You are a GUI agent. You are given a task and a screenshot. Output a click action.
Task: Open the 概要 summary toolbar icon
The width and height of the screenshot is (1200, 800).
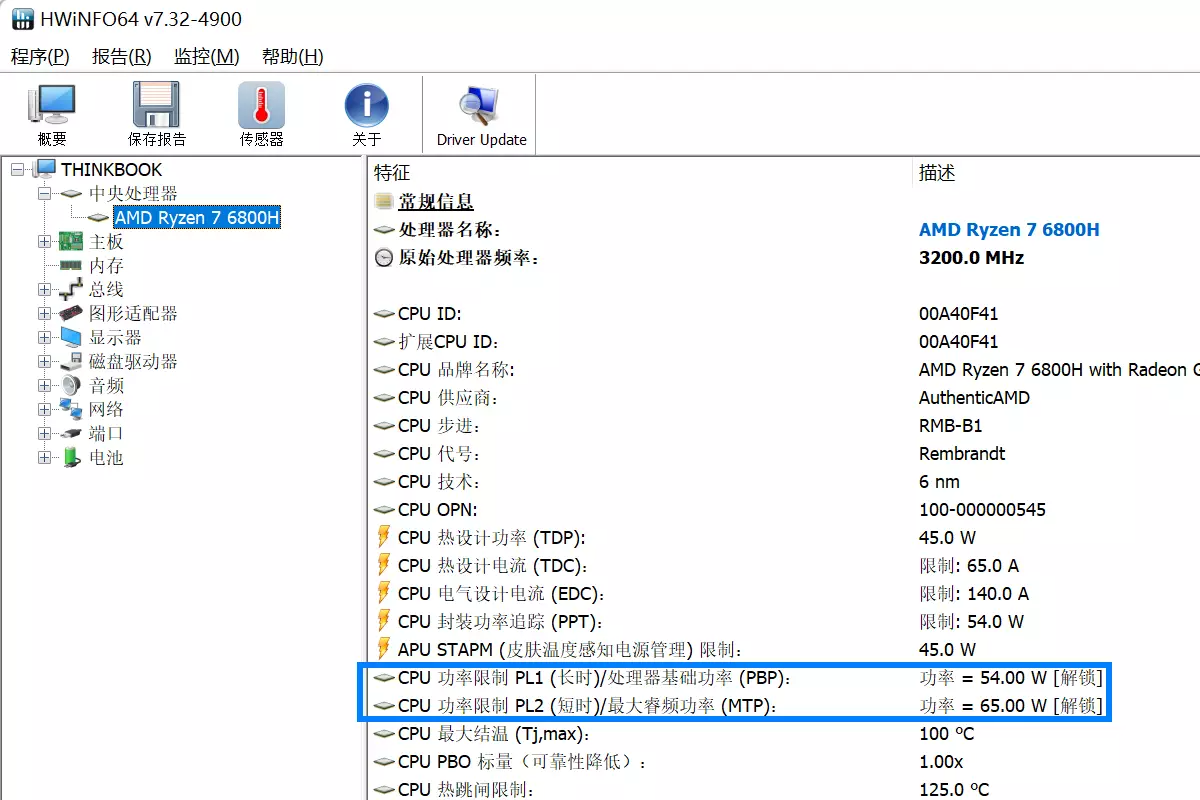52,105
